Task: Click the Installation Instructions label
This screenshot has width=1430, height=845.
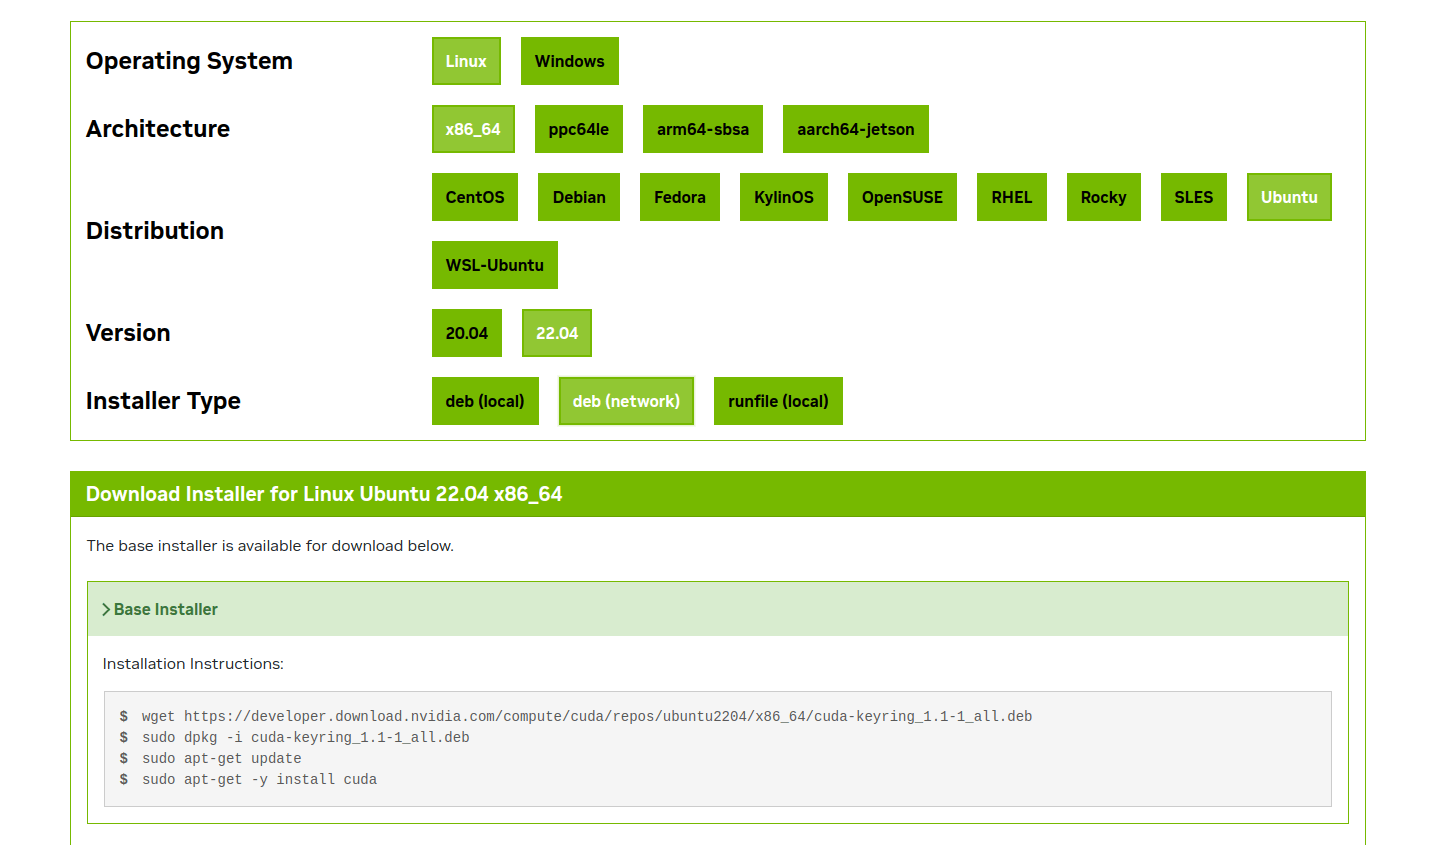Action: (193, 664)
